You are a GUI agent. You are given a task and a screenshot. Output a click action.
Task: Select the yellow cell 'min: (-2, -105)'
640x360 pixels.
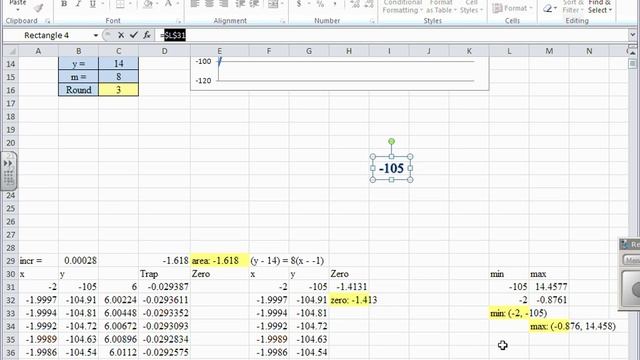tap(509, 313)
